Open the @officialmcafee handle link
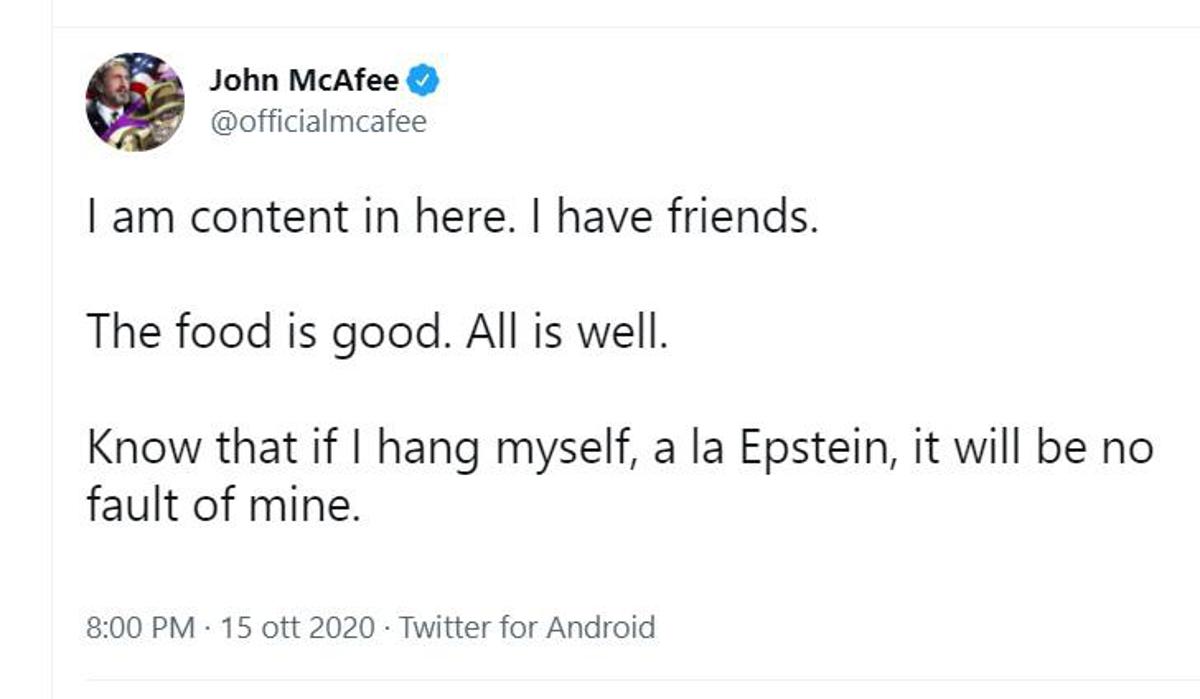 317,122
